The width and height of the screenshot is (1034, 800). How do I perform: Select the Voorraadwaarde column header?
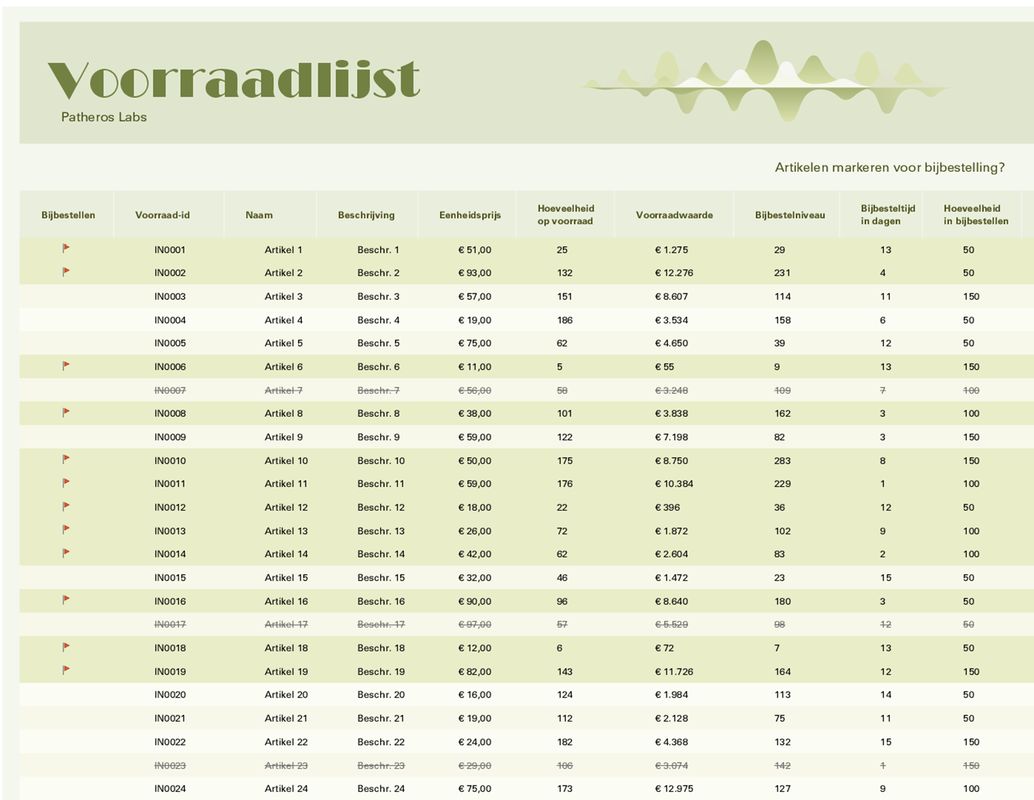coord(674,215)
